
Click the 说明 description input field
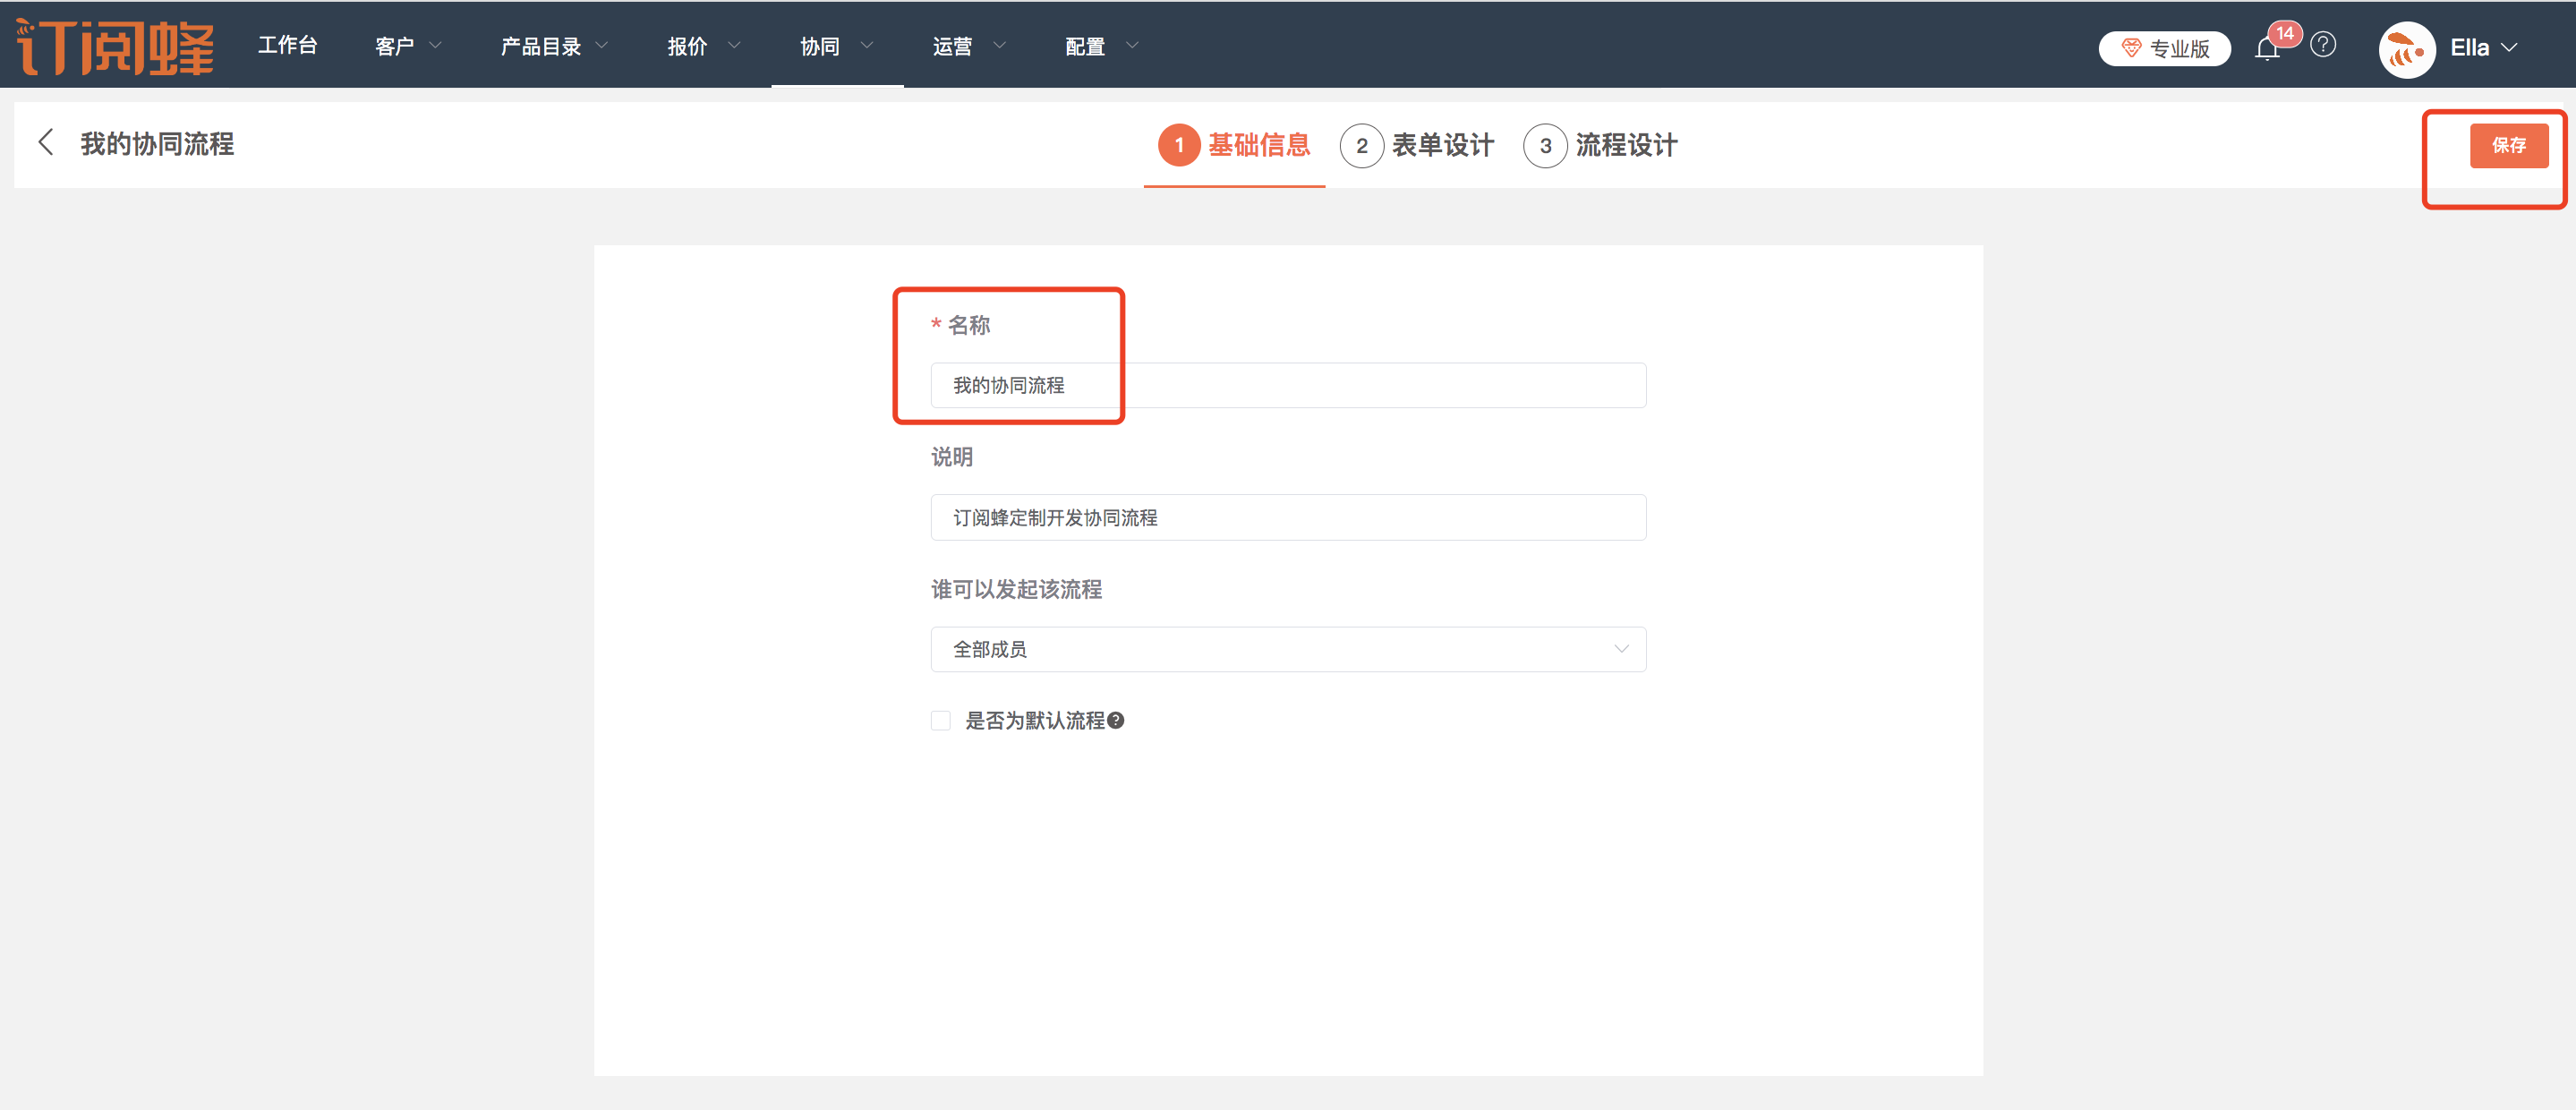point(1287,517)
